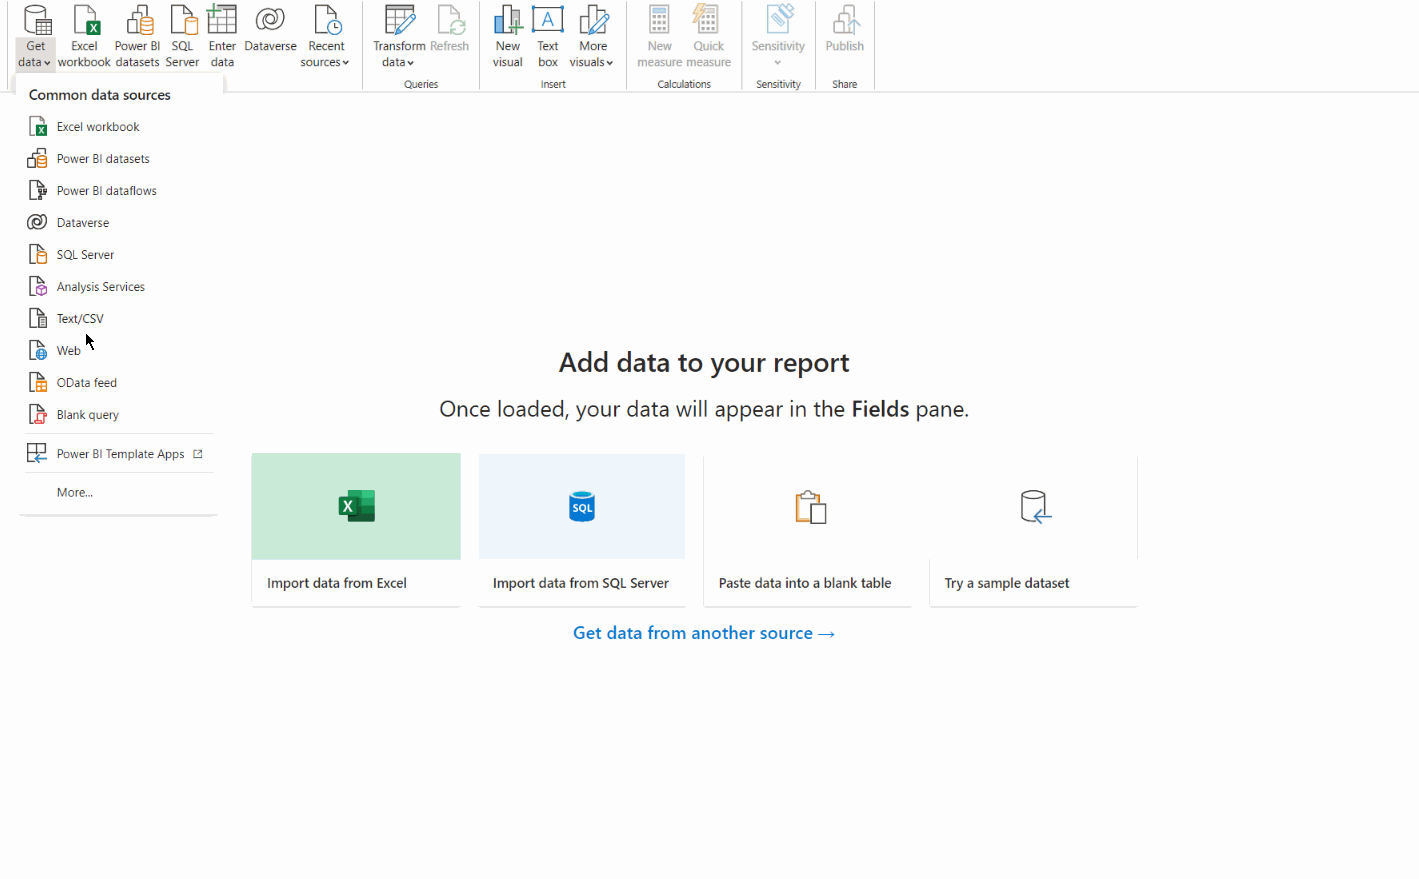Click the Analysis Services menu icon
1419x879 pixels.
38,287
